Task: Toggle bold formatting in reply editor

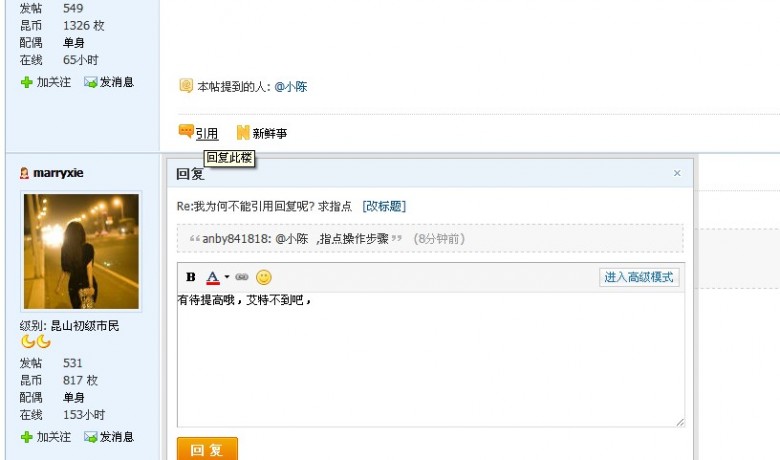Action: [x=191, y=277]
